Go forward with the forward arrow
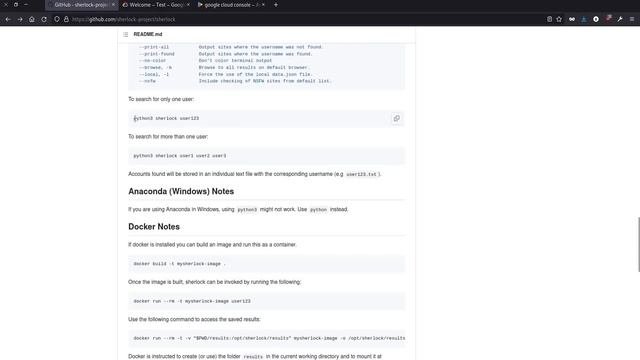The height and width of the screenshot is (360, 640). [x=20, y=19]
